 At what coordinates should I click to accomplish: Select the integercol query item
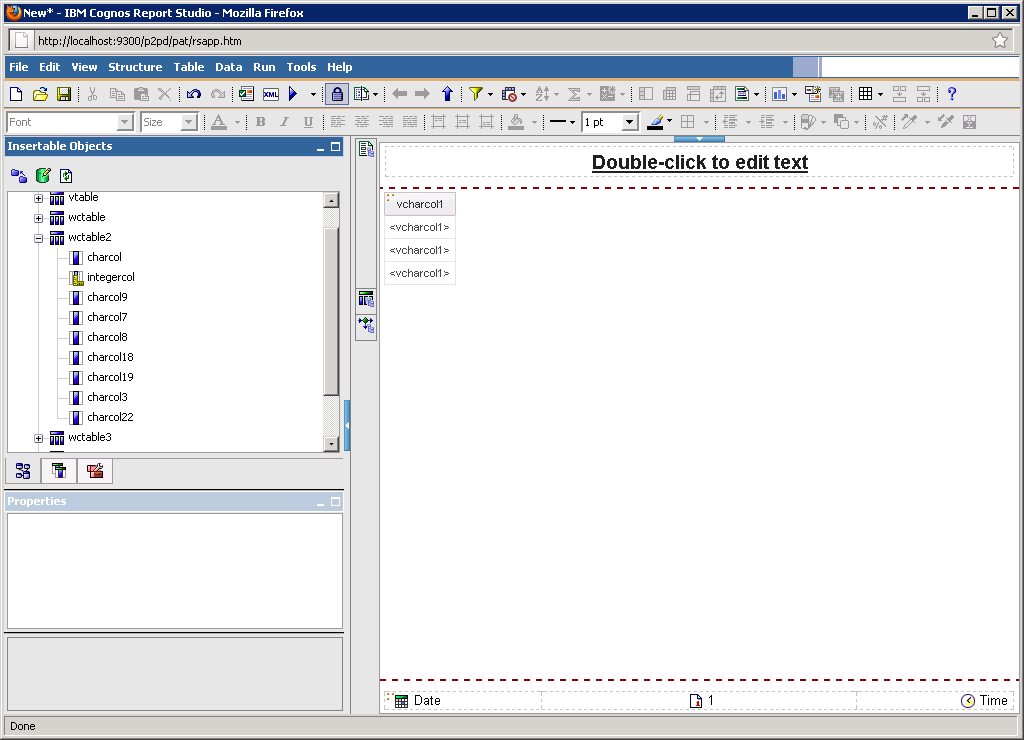click(x=110, y=277)
